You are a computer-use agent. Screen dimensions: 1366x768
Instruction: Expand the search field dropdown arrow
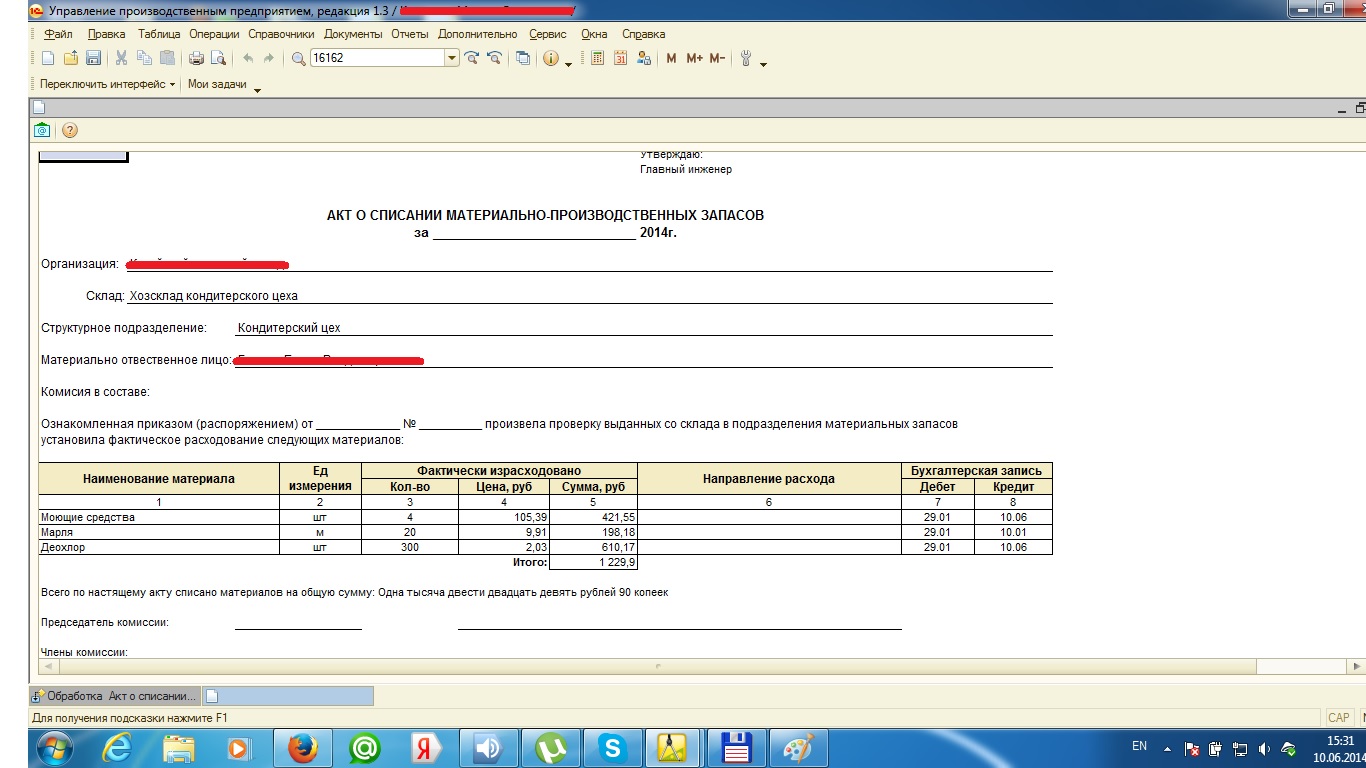point(452,58)
